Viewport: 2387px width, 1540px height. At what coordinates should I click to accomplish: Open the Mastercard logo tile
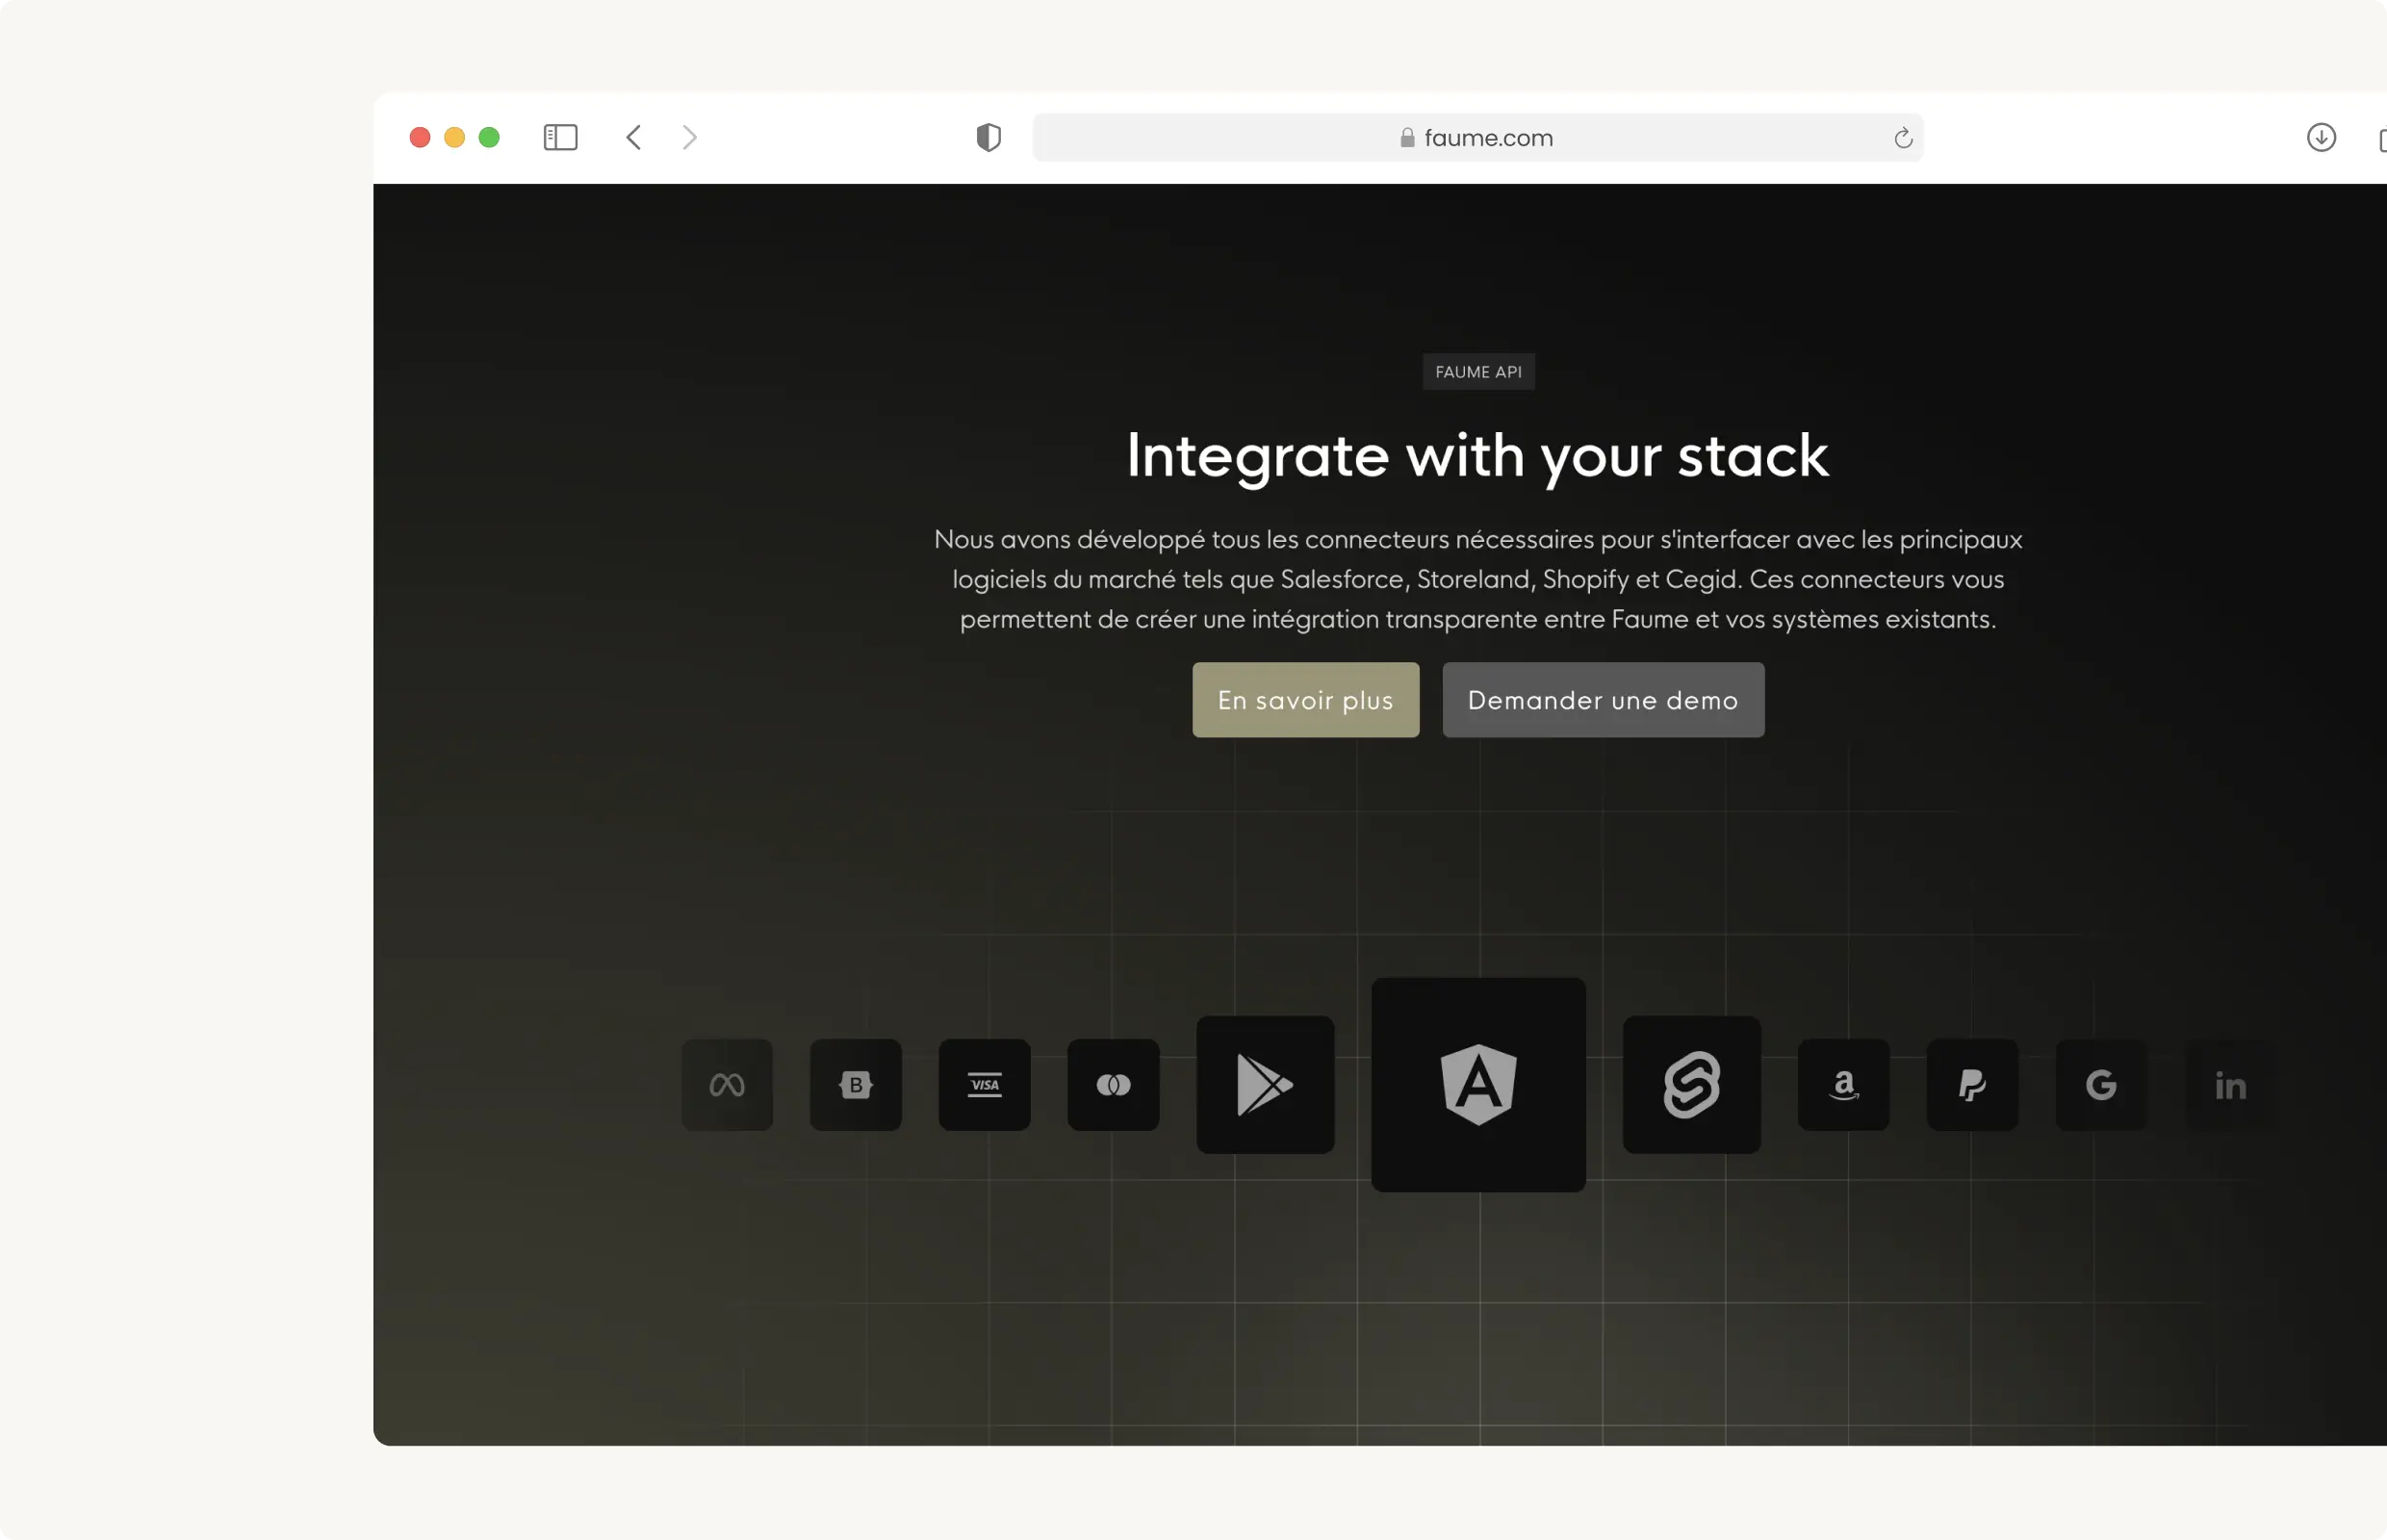(1113, 1085)
